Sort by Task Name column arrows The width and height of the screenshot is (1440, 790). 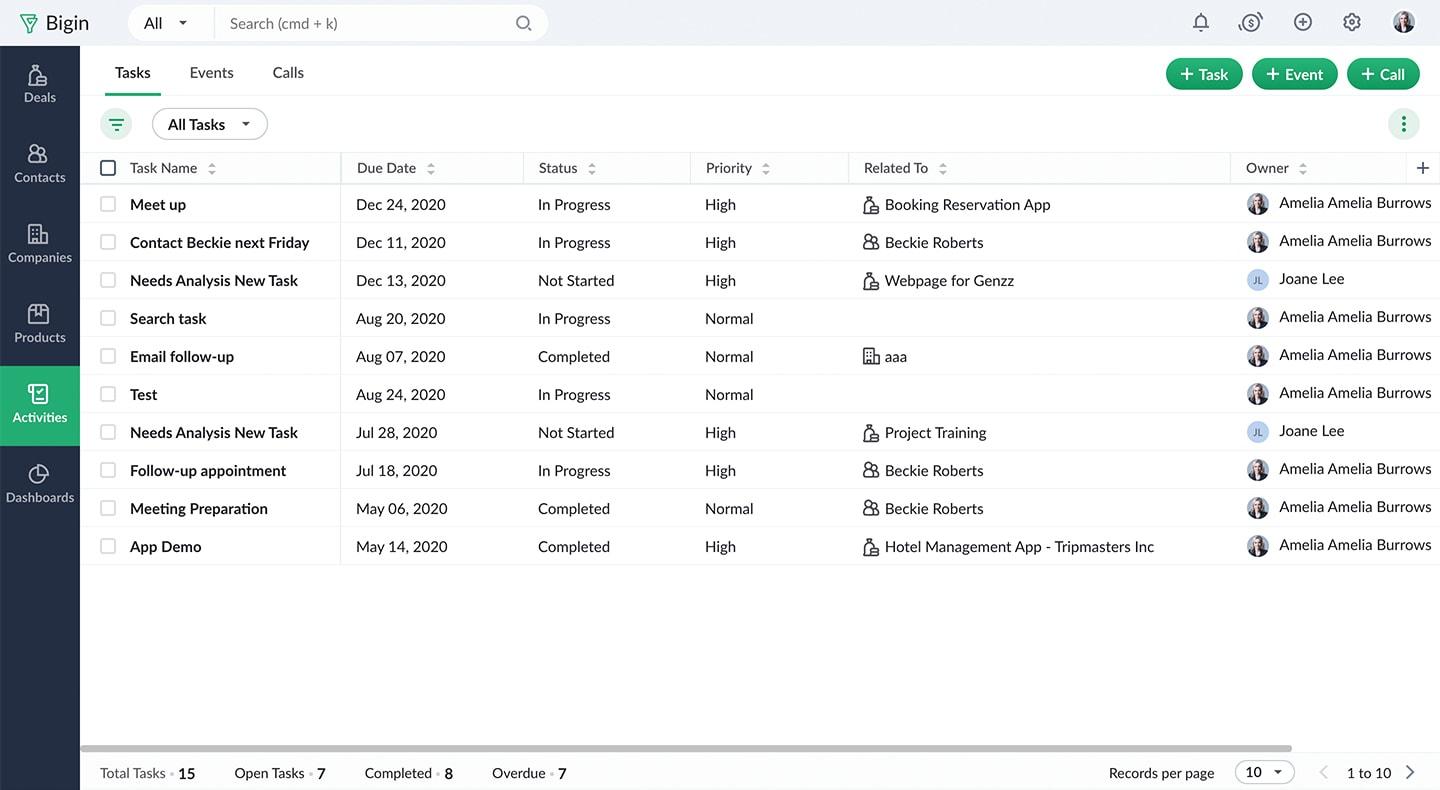(x=212, y=169)
